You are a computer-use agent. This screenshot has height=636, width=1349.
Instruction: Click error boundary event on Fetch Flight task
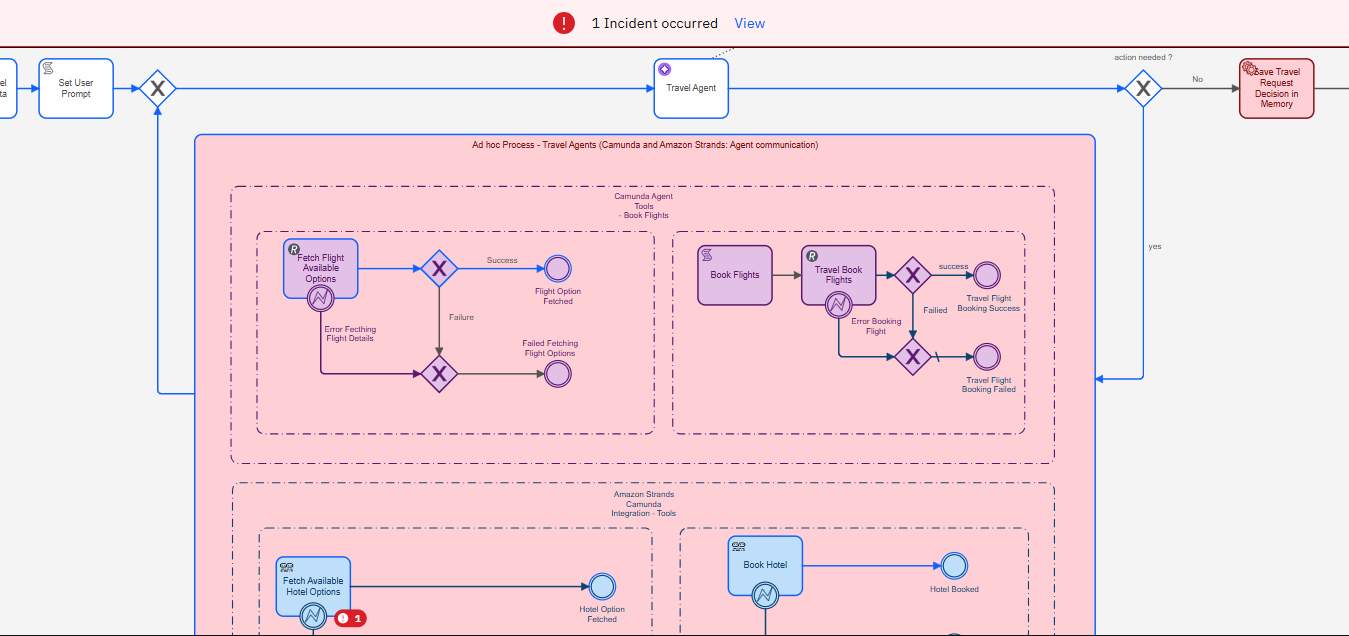pos(320,298)
